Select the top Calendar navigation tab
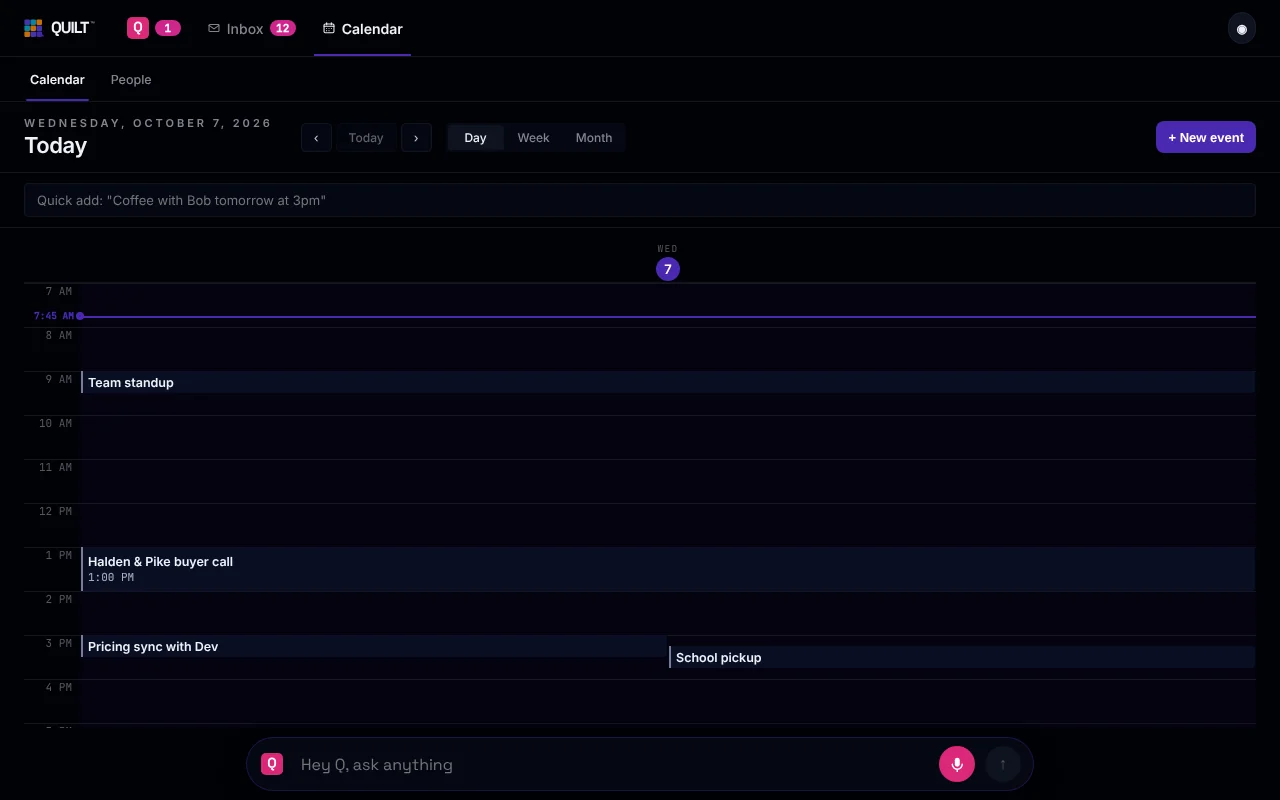The width and height of the screenshot is (1280, 800). click(x=362, y=28)
